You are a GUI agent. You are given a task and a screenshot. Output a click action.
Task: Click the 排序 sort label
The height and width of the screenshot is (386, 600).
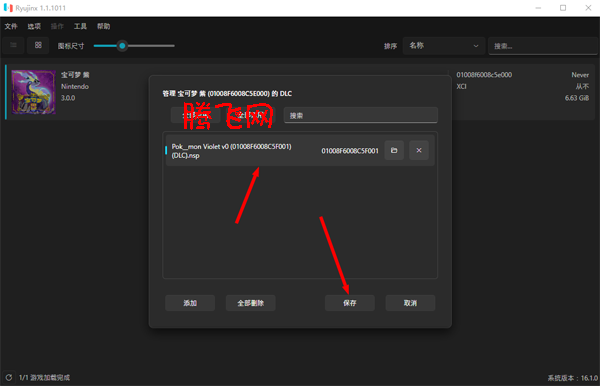[x=391, y=46]
